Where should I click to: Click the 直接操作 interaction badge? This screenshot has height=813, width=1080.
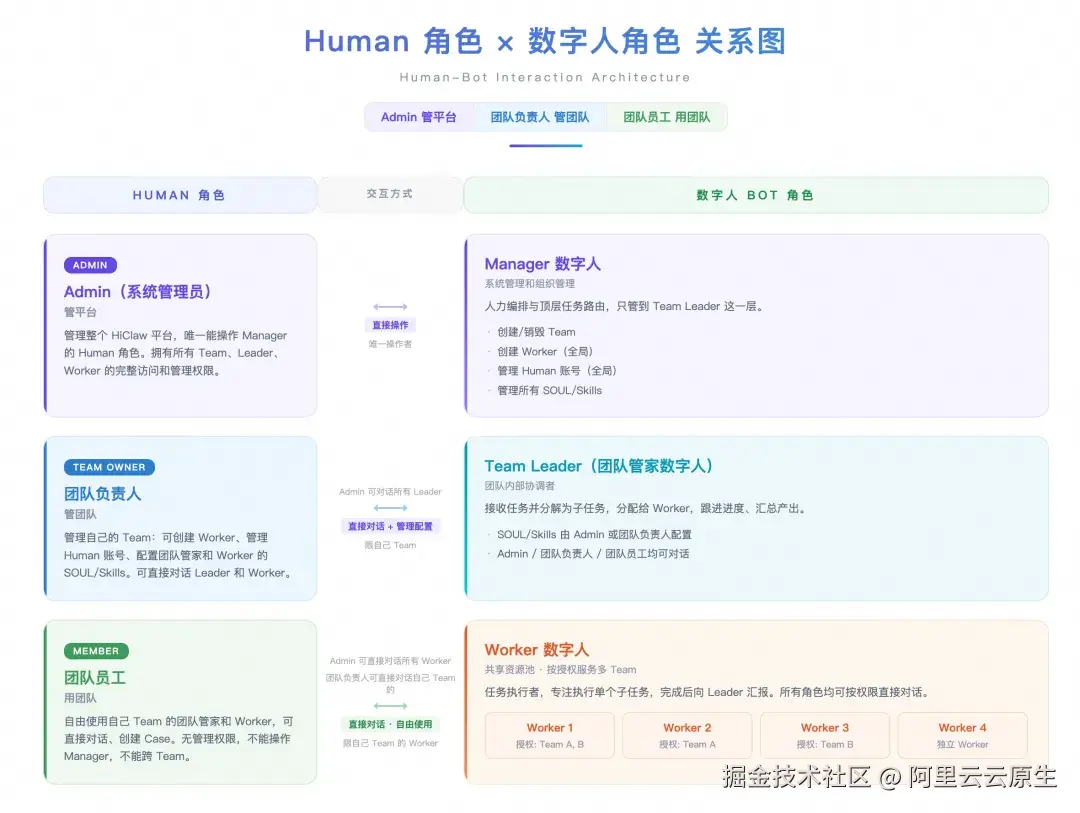(389, 325)
